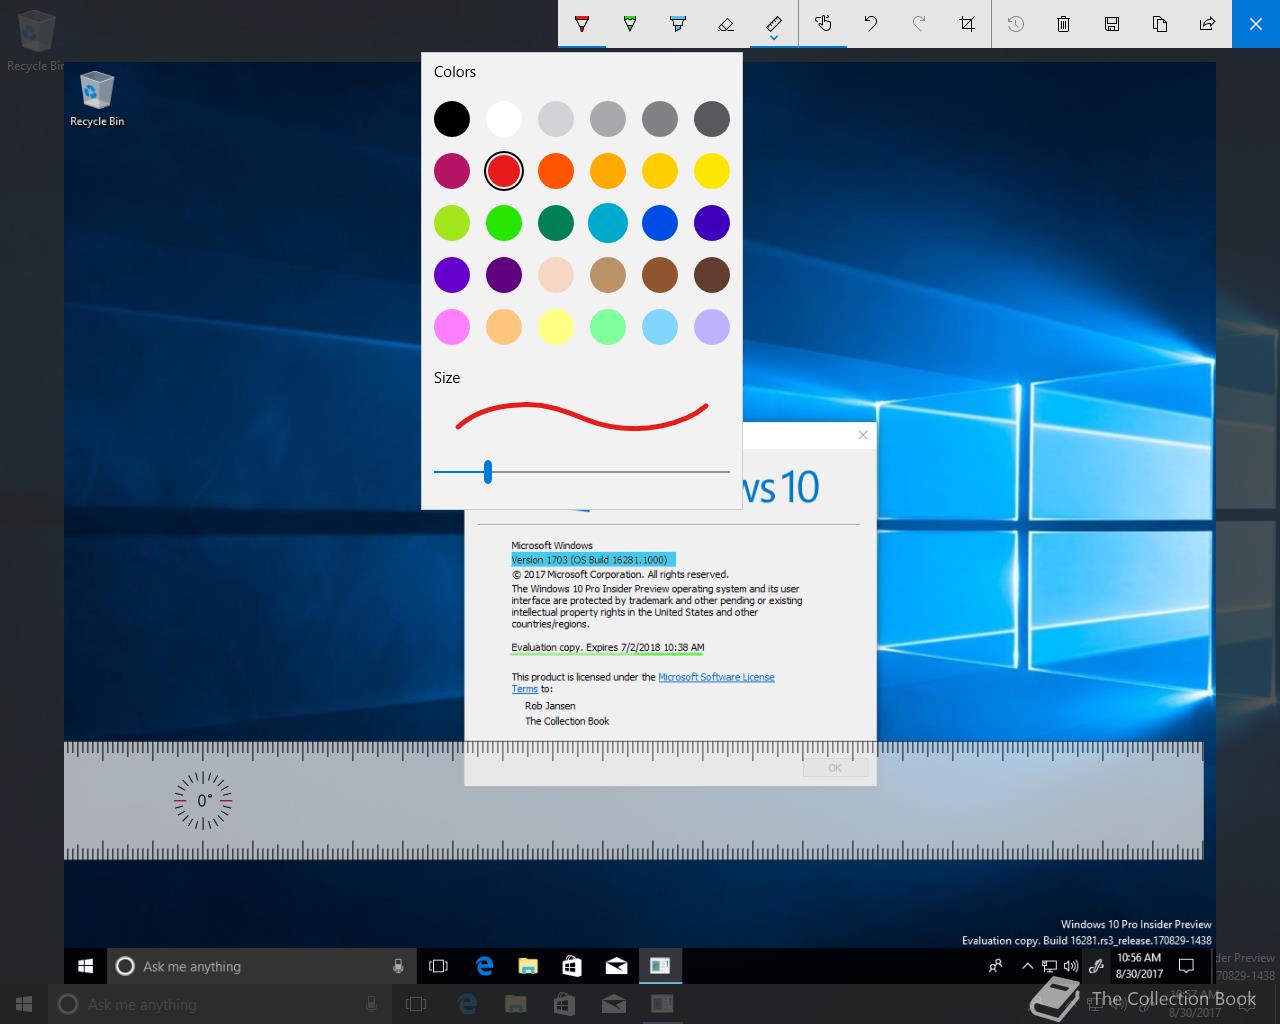This screenshot has width=1280, height=1024.
Task: Pick the bright orange swatch next to red
Action: coord(556,171)
